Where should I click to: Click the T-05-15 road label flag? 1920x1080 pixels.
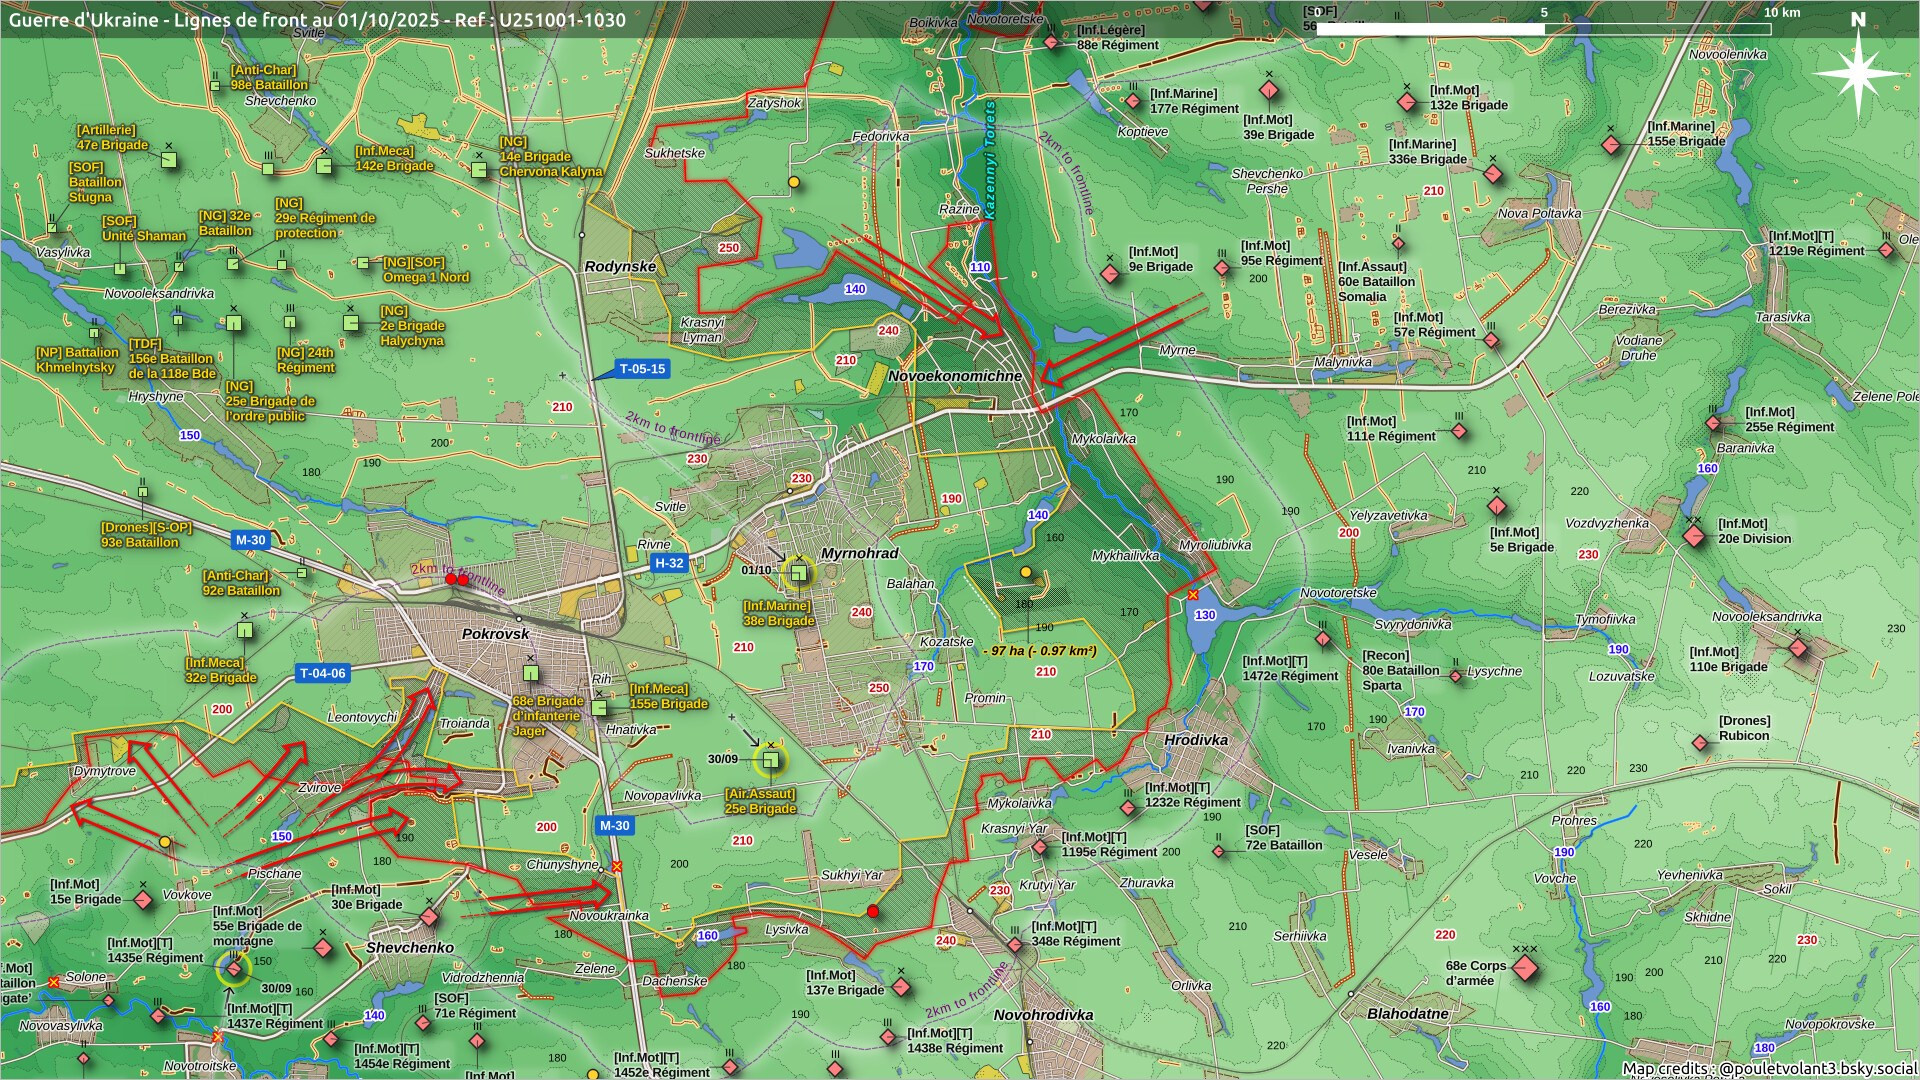[641, 369]
